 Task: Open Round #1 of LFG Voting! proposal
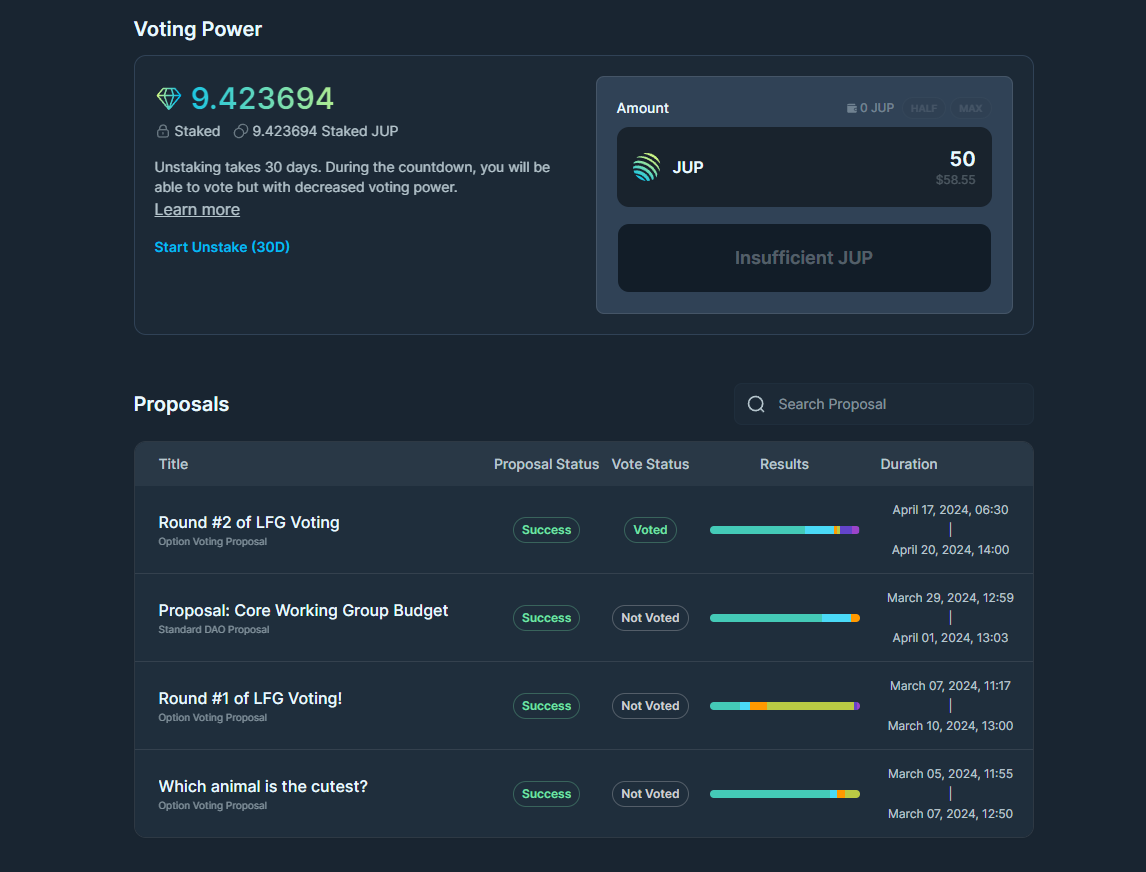click(250, 698)
